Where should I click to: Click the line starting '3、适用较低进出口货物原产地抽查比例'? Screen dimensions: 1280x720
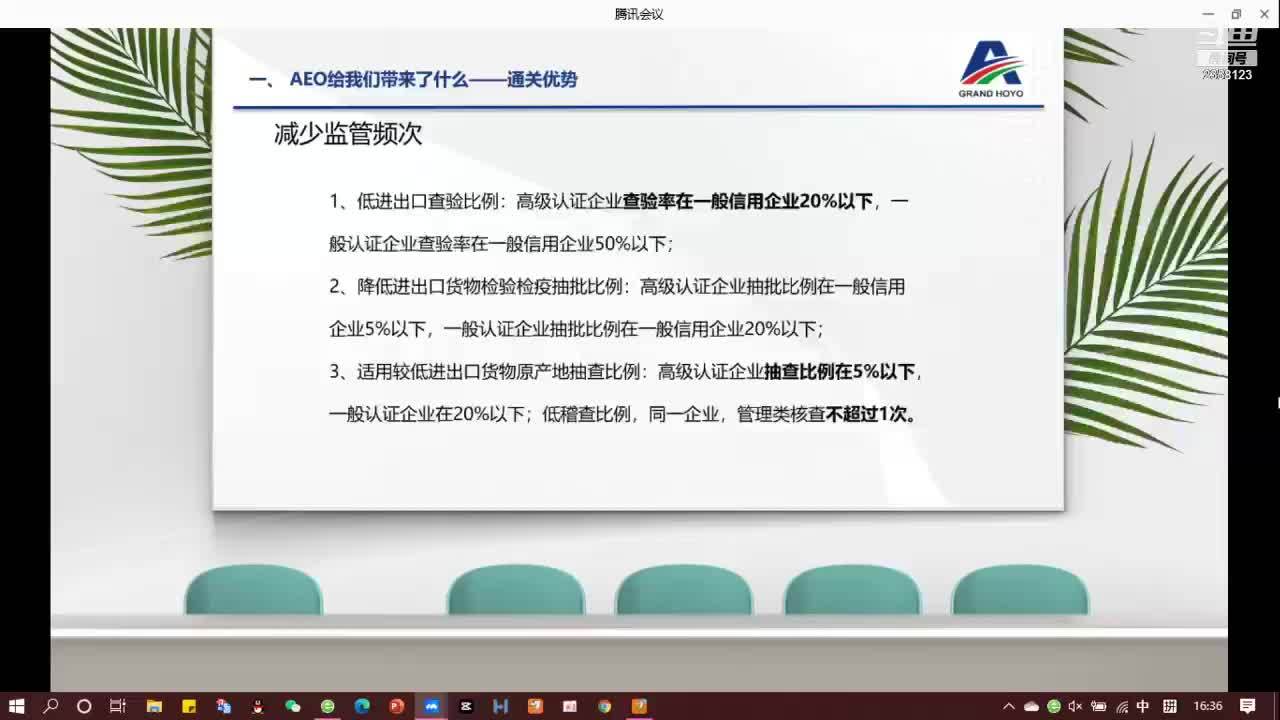[x=626, y=371]
